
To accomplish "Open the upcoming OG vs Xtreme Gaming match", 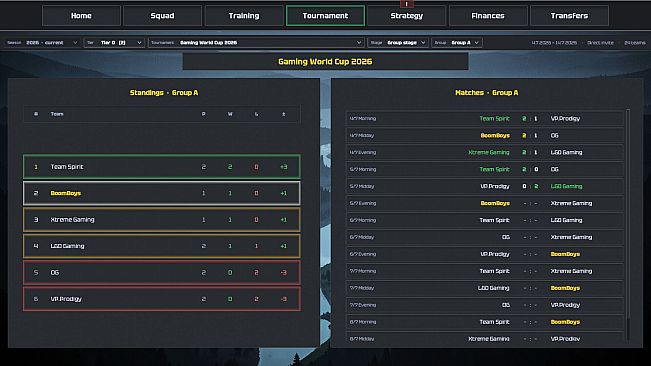I will point(485,237).
